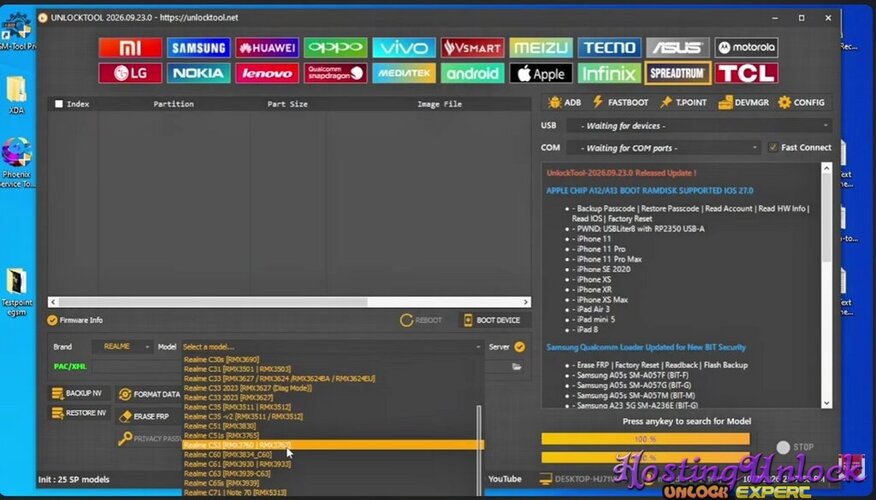Open the FASTBOOT tab
876x500 pixels.
coord(620,103)
